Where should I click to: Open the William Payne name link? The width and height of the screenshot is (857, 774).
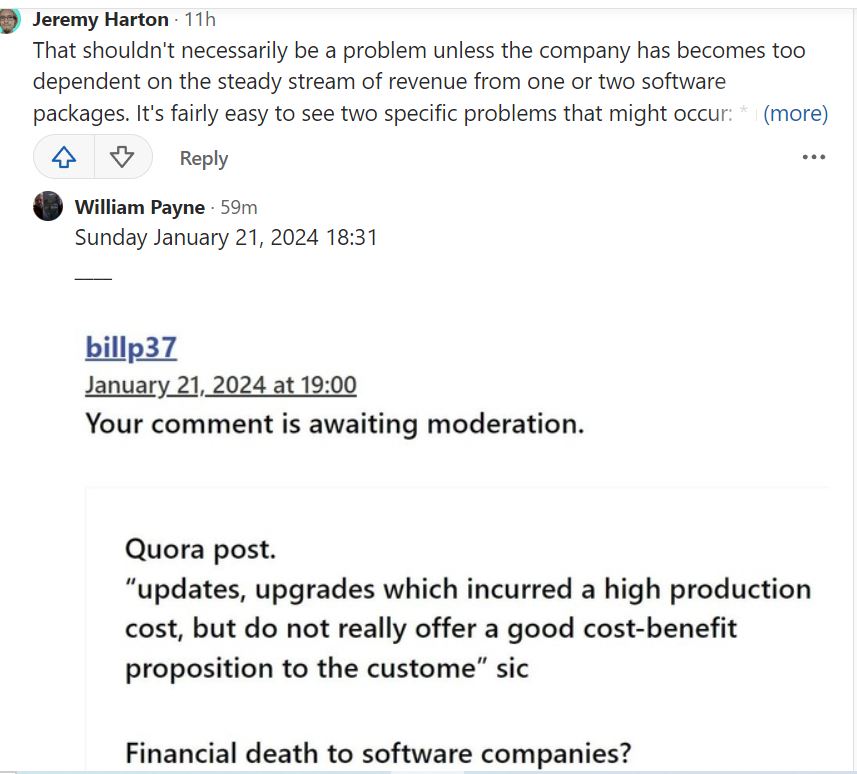coord(140,207)
